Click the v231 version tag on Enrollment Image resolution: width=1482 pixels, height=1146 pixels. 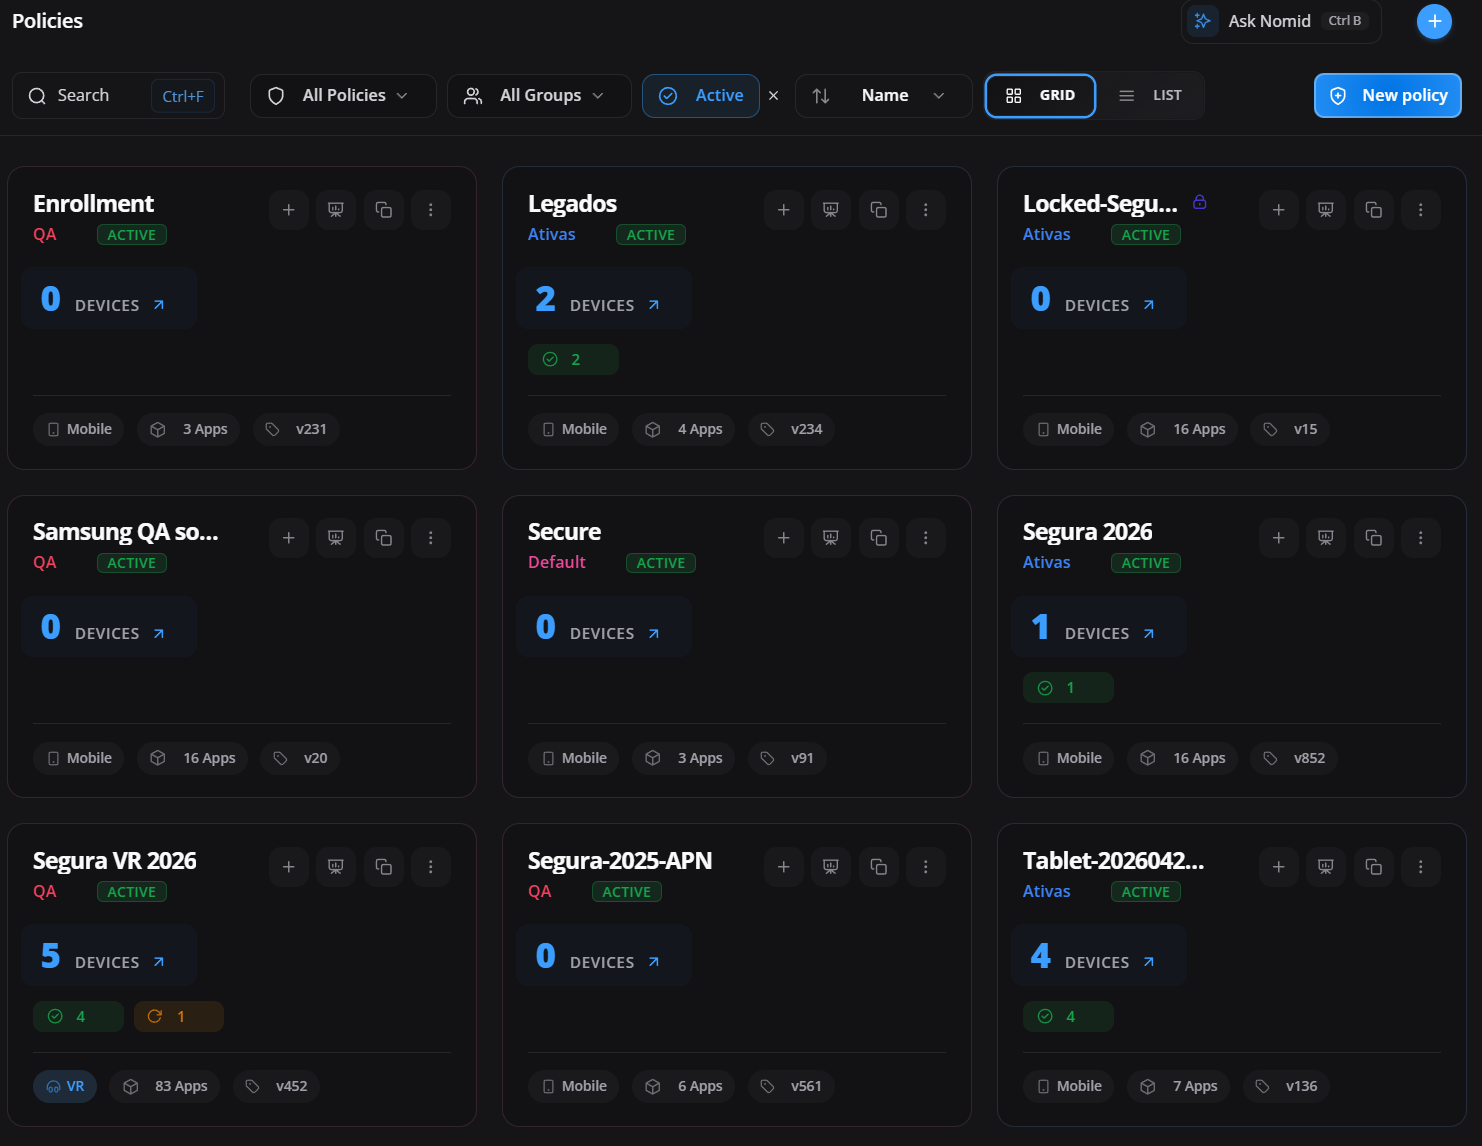296,430
